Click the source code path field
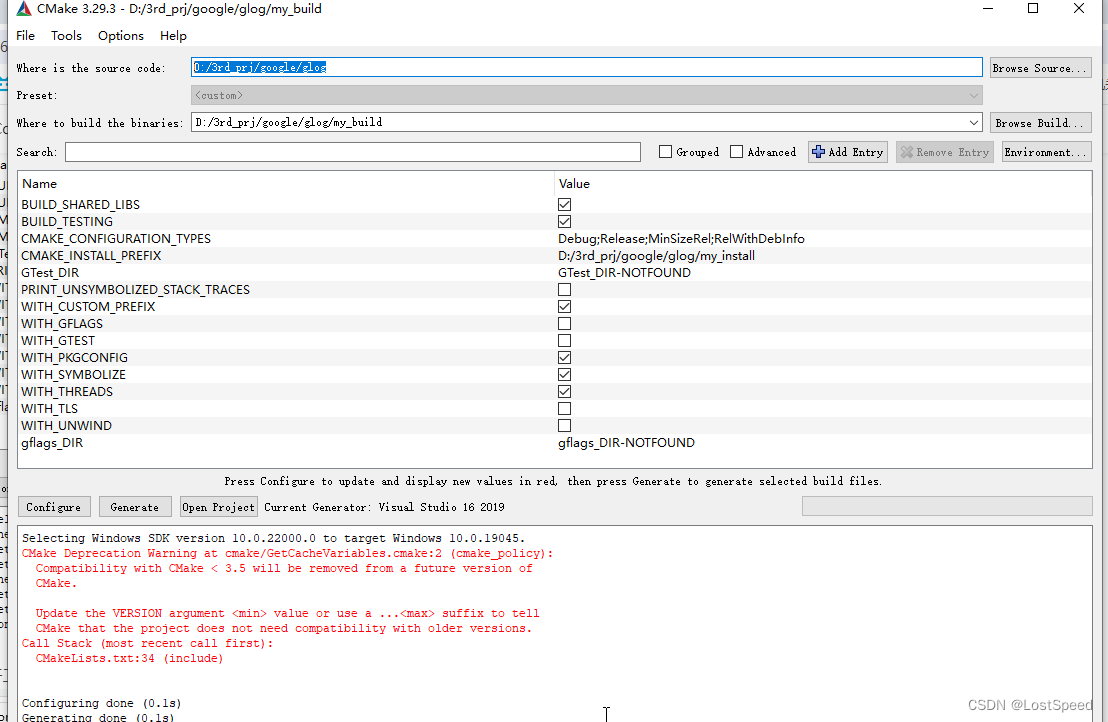 [587, 67]
